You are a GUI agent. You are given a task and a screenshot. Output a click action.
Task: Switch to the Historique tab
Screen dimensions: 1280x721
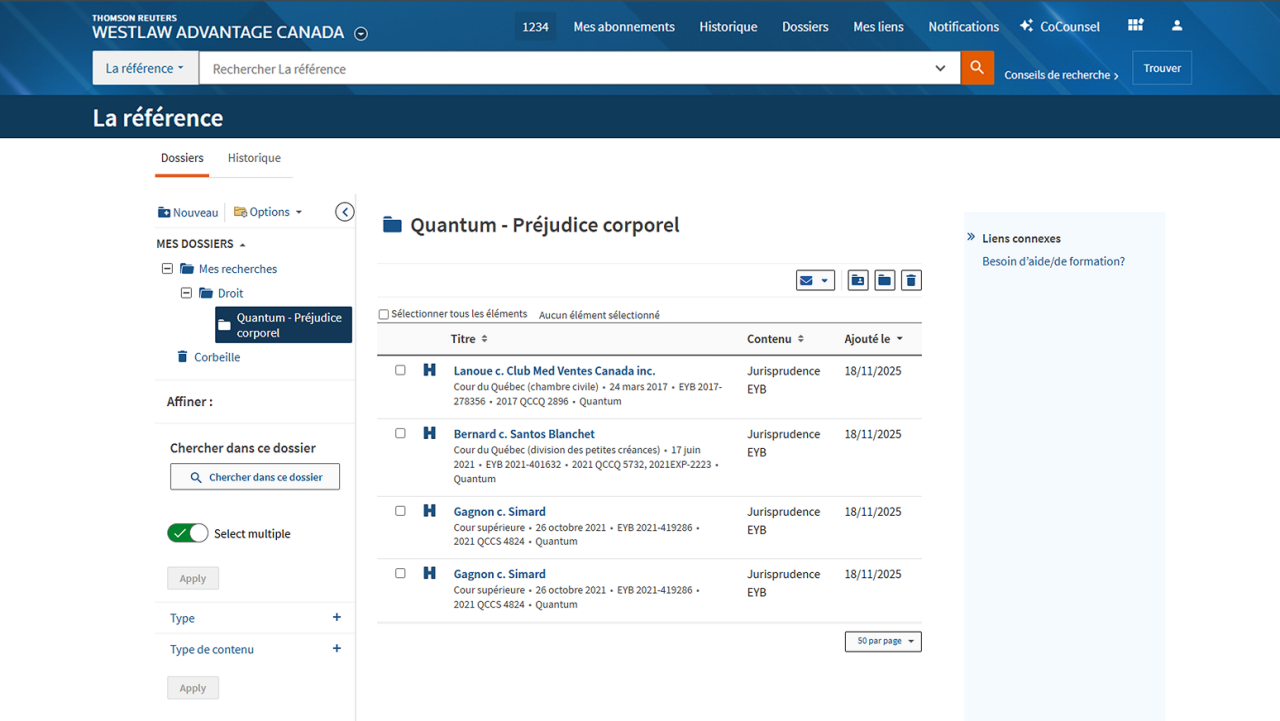click(x=254, y=158)
